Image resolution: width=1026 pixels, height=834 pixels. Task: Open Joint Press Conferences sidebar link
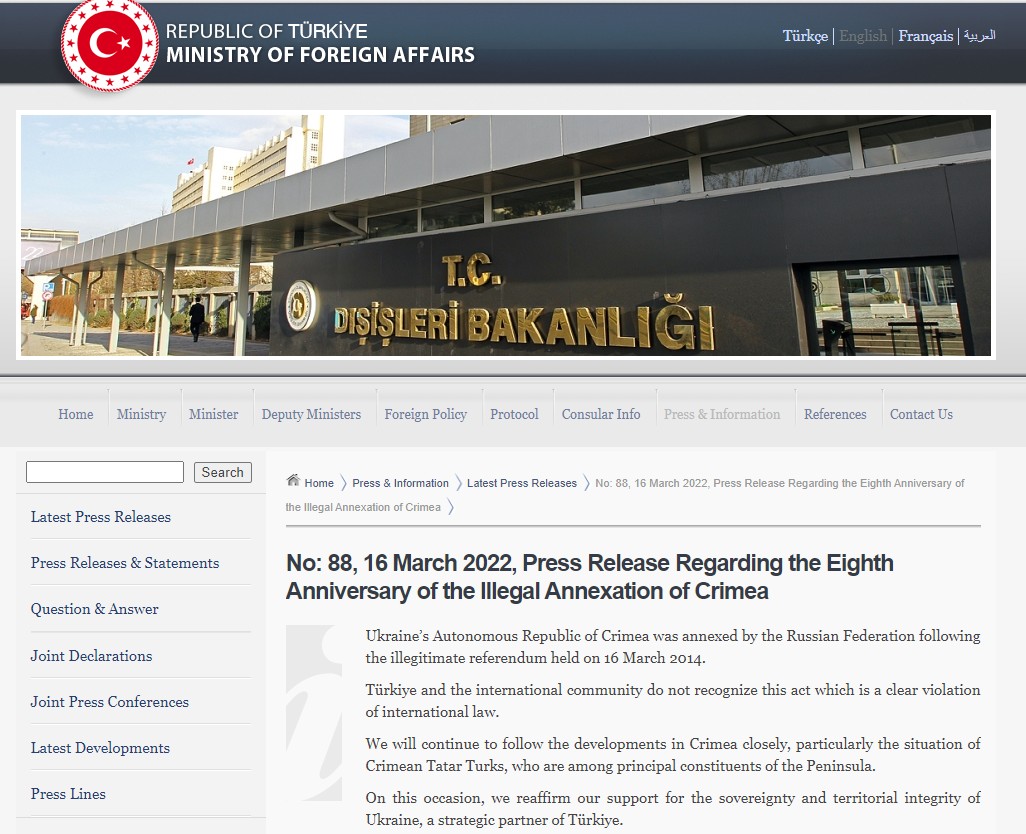point(109,702)
